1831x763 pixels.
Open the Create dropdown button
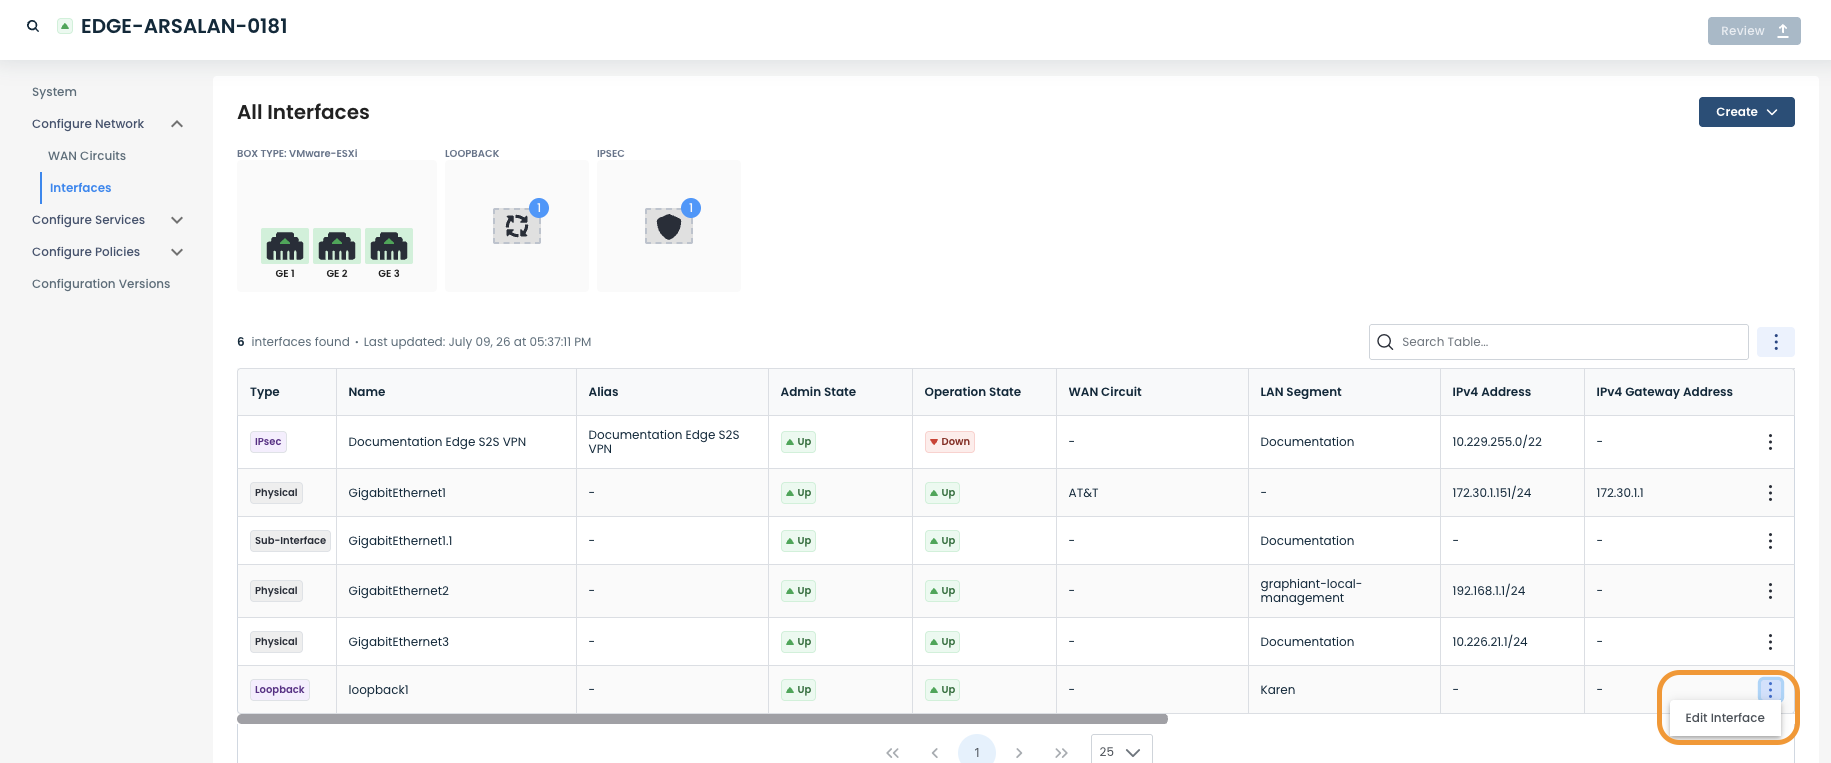[x=1746, y=112]
